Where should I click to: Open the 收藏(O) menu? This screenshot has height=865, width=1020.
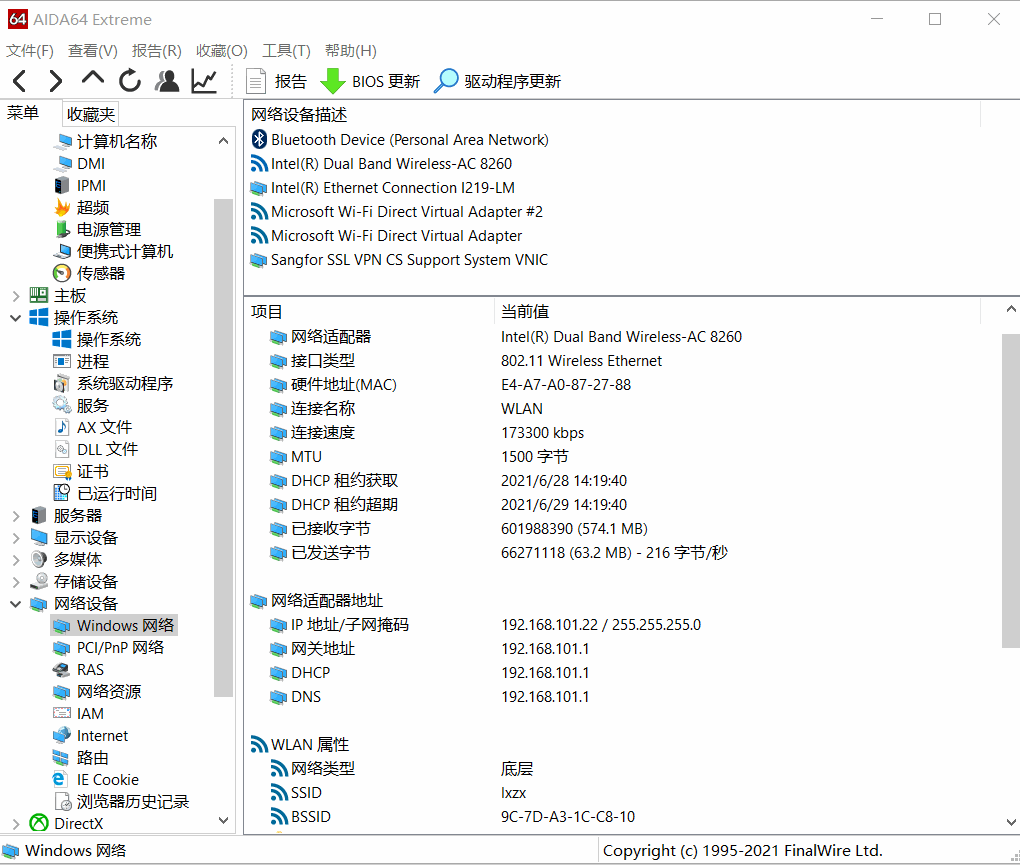coord(222,51)
